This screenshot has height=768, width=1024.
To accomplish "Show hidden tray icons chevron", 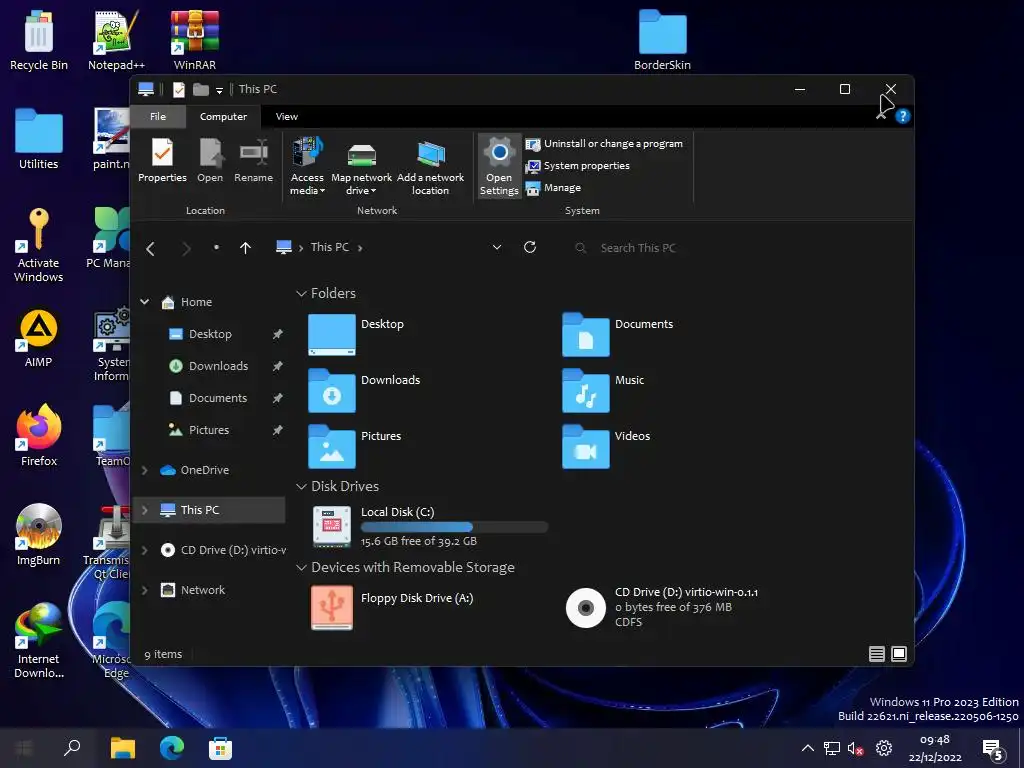I will pyautogui.click(x=808, y=748).
